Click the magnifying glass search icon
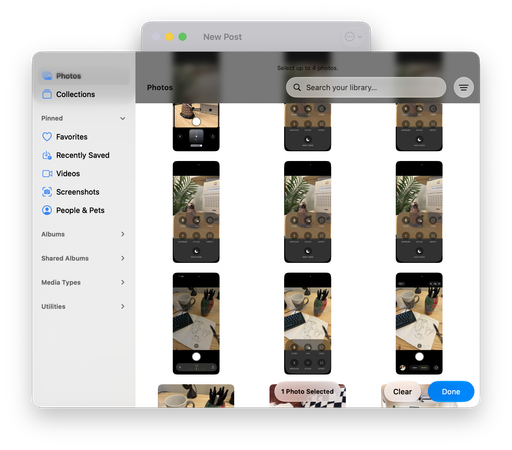512x450 pixels. pyautogui.click(x=297, y=87)
